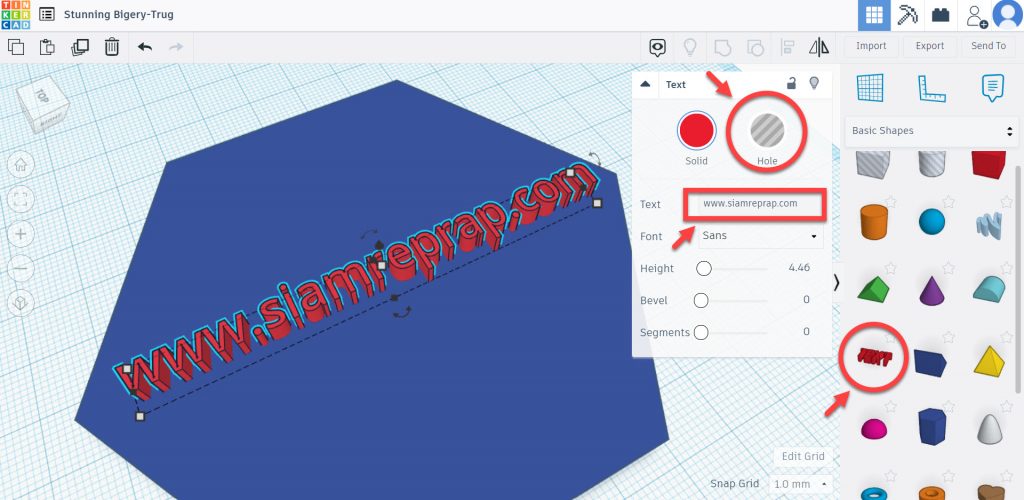Screen dimensions: 1024x500
Task: Toggle the lock editing padlock
Action: click(x=791, y=84)
